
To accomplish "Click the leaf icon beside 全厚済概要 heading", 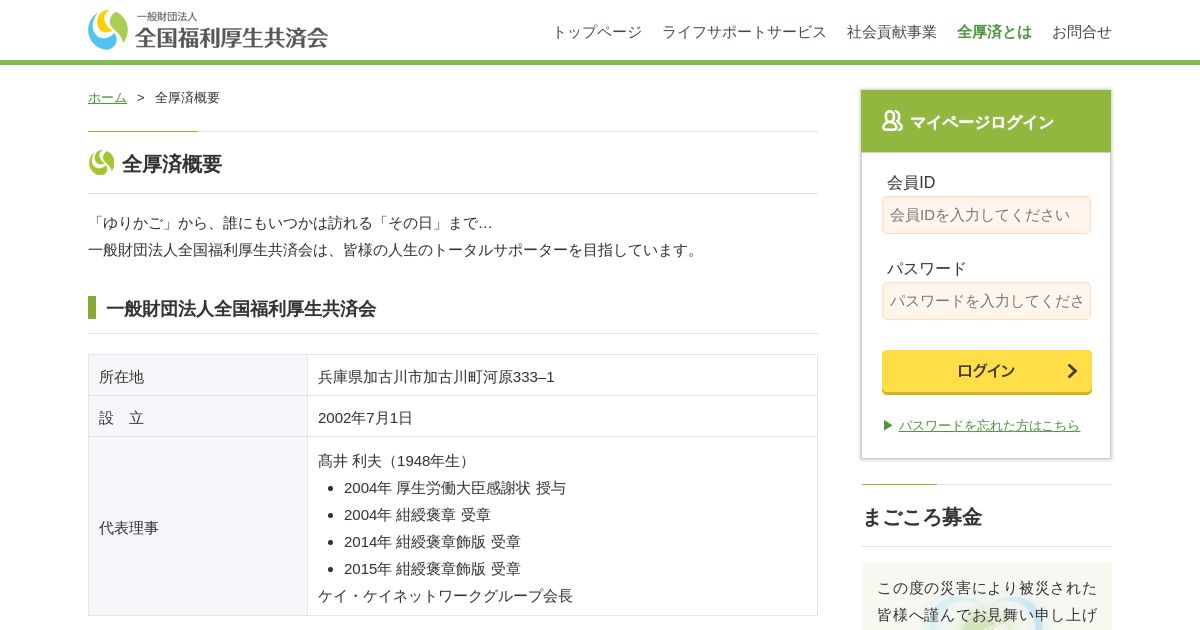I will [x=101, y=163].
